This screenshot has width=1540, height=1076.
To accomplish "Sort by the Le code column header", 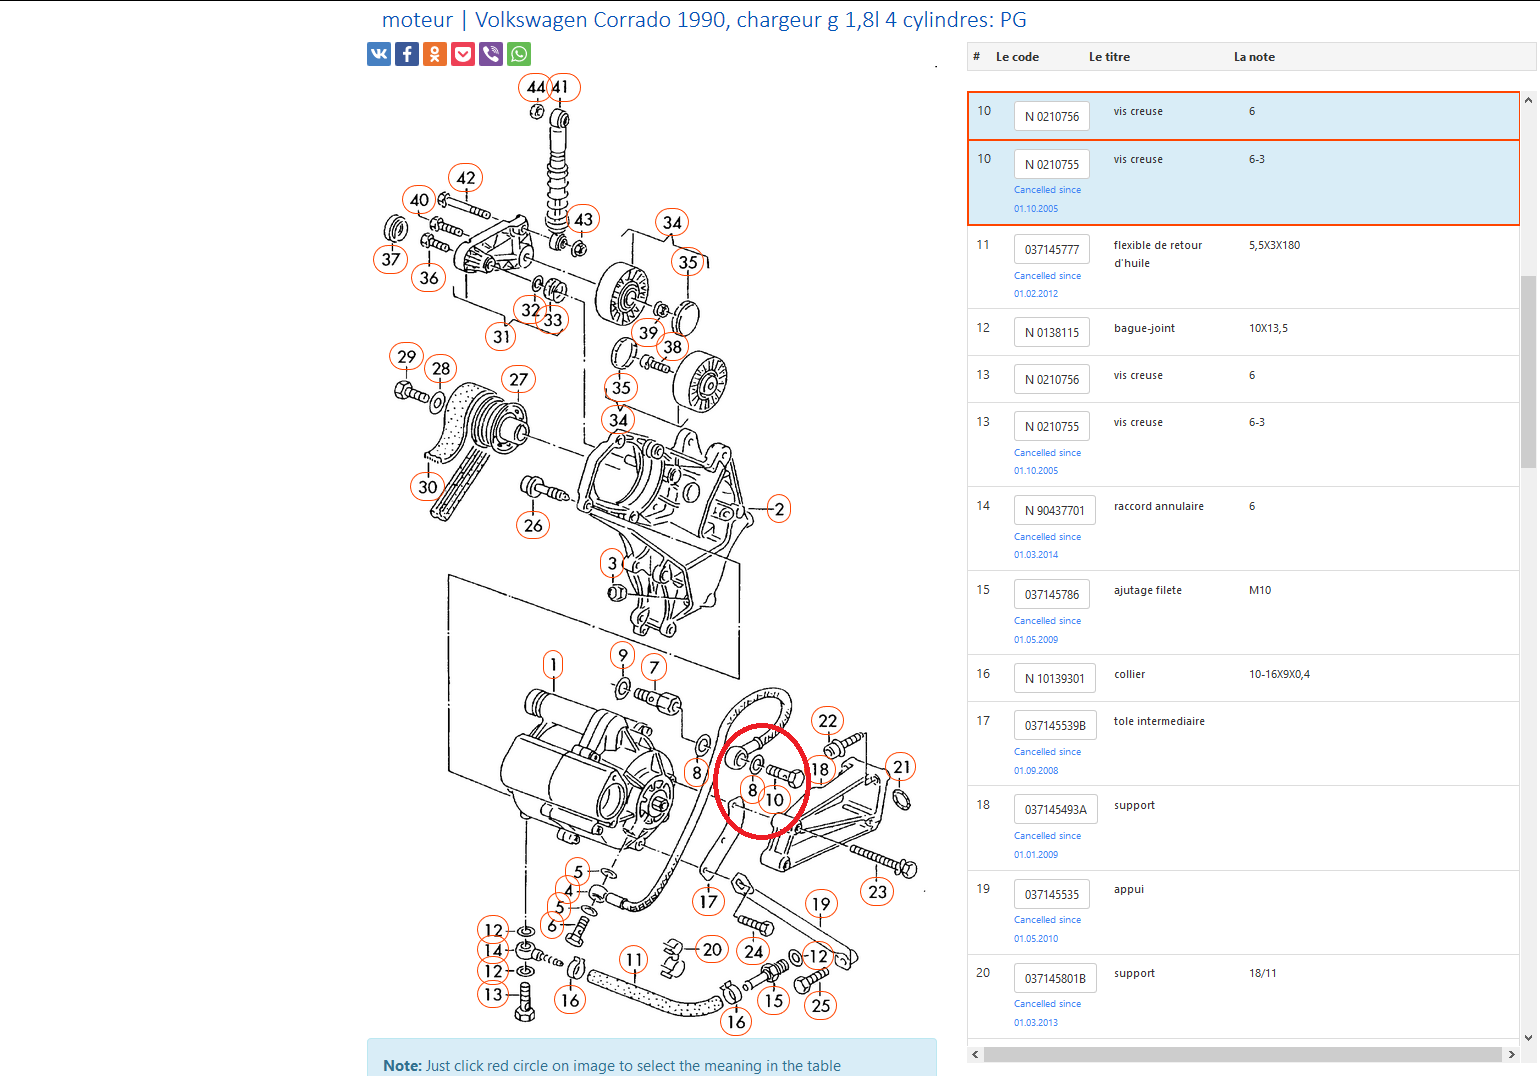I will coord(1017,57).
